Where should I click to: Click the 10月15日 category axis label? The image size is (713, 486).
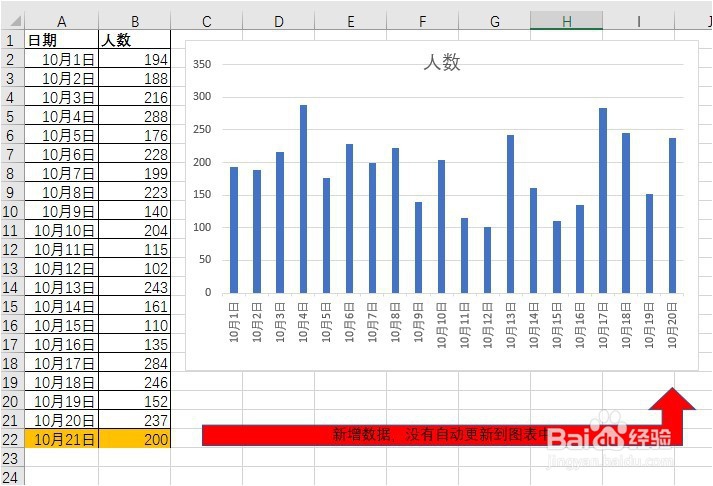click(x=557, y=325)
